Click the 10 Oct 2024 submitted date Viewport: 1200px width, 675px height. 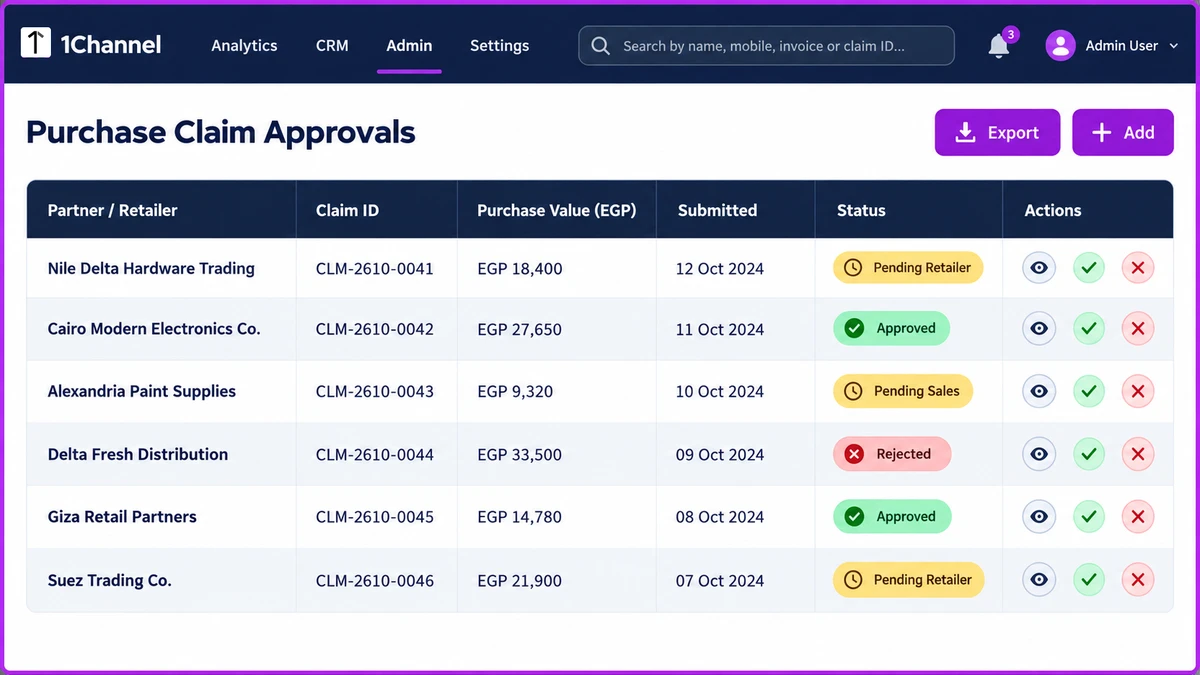pyautogui.click(x=720, y=391)
